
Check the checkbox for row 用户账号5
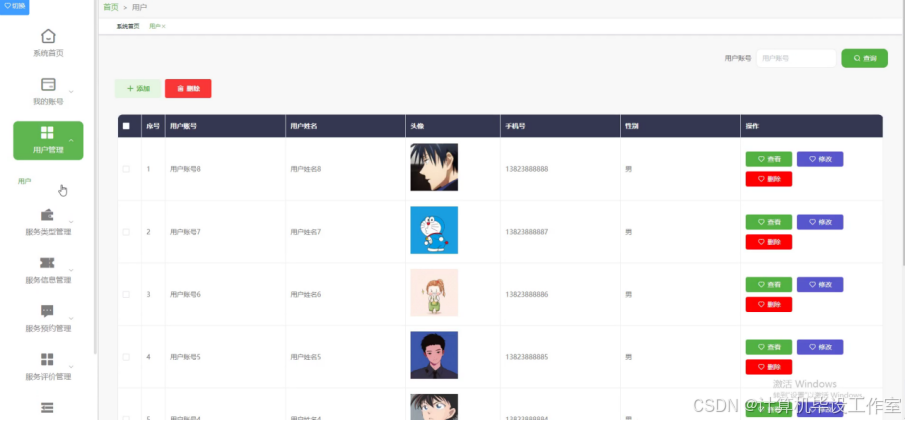coord(126,357)
